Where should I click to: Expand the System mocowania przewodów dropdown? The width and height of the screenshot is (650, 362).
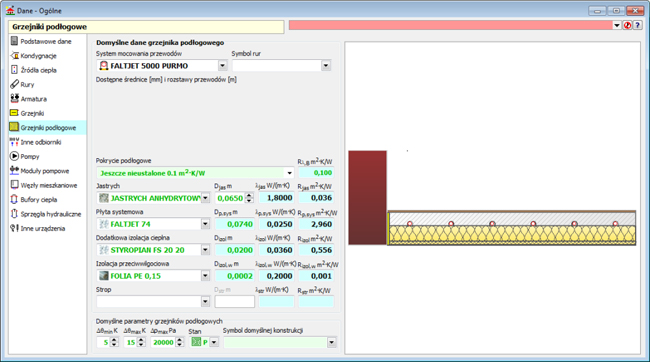coord(223,66)
